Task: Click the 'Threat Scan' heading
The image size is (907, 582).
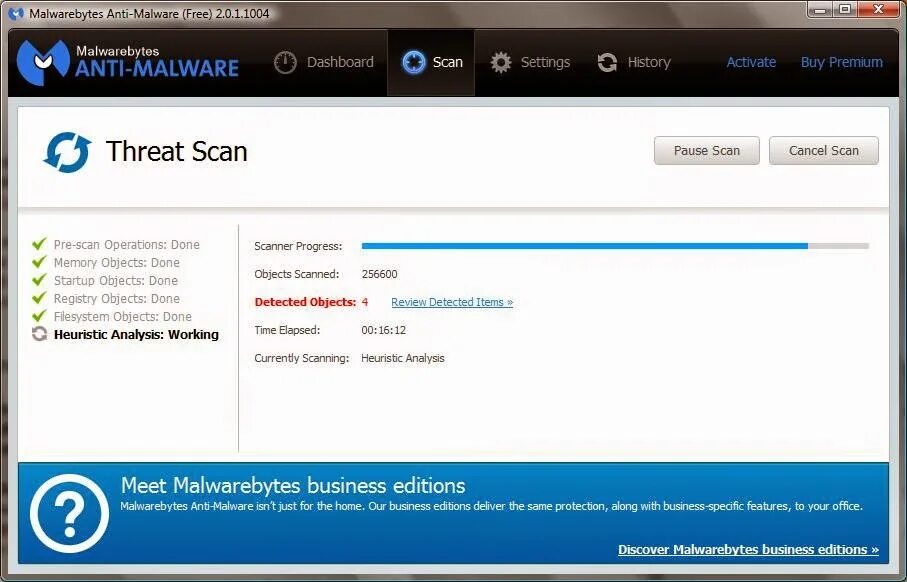Action: point(176,152)
